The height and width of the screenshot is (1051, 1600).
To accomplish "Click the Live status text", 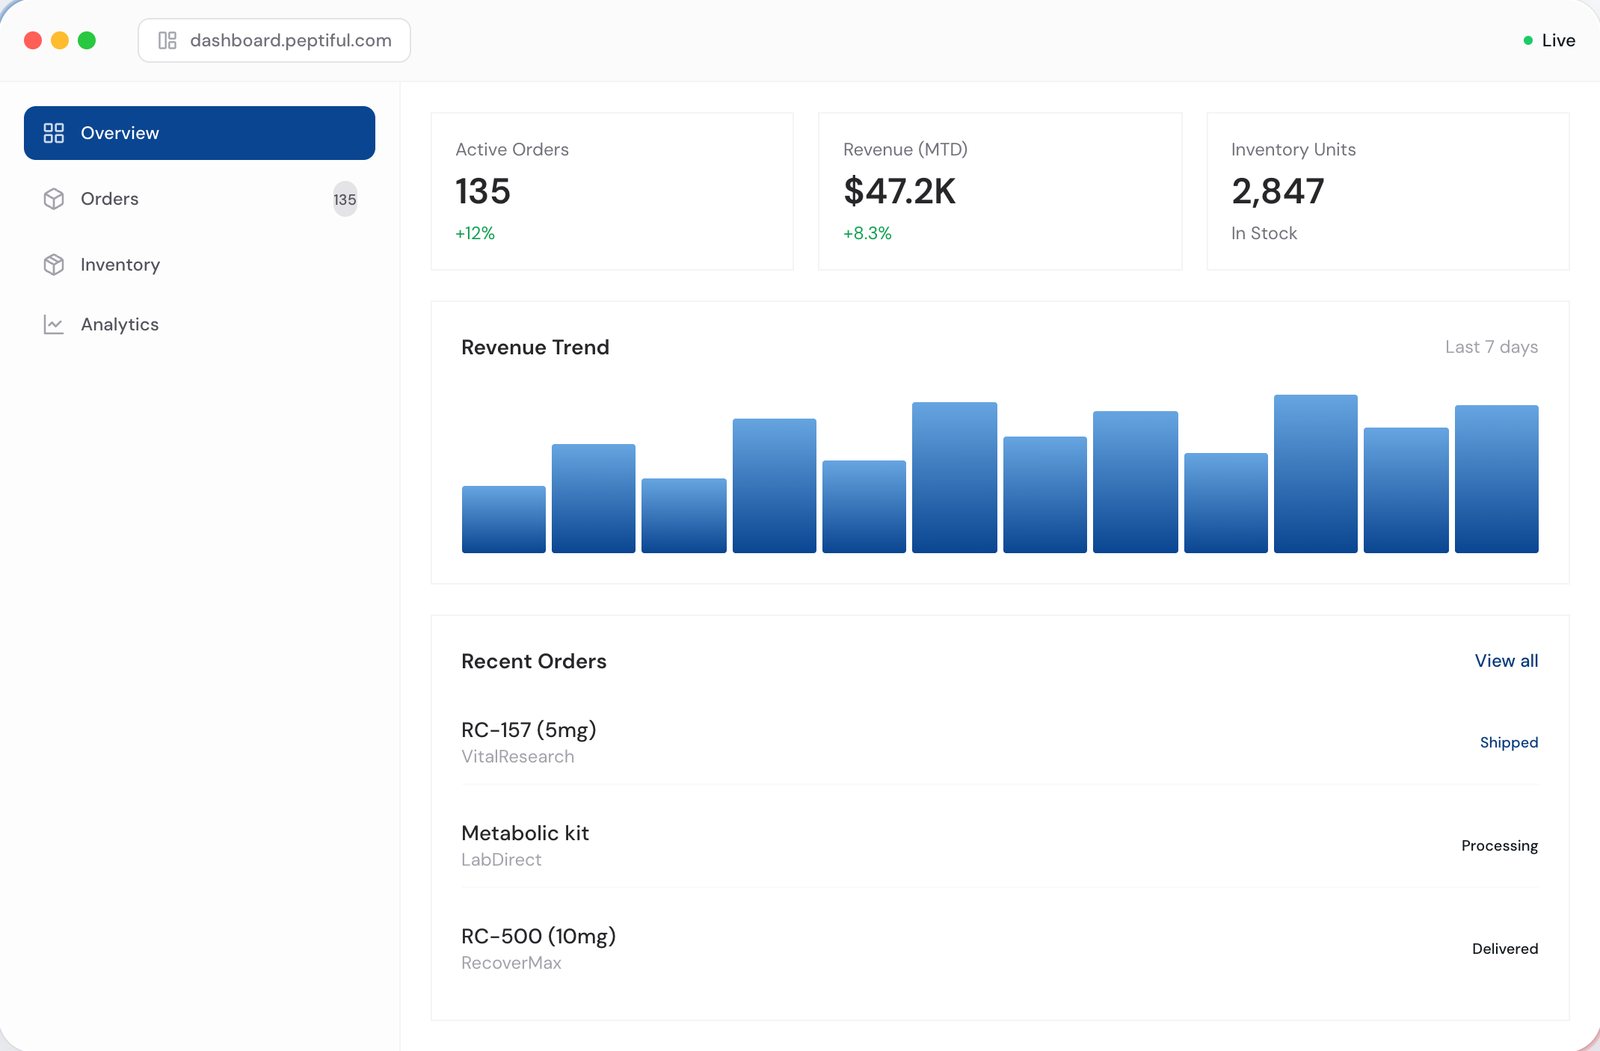I will click(x=1558, y=40).
